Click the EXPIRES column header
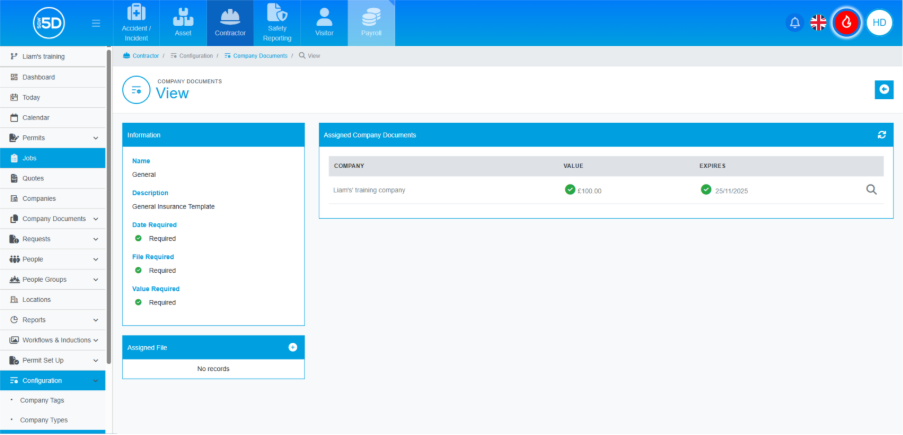The image size is (903, 435). click(712, 166)
